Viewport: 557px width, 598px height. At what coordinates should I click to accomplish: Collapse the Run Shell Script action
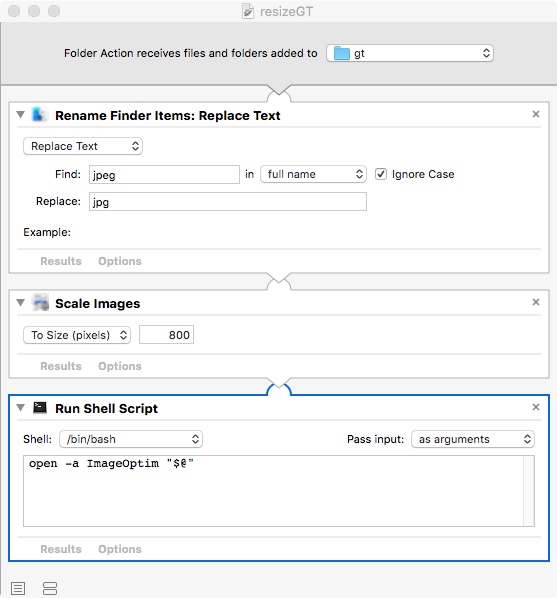21,408
